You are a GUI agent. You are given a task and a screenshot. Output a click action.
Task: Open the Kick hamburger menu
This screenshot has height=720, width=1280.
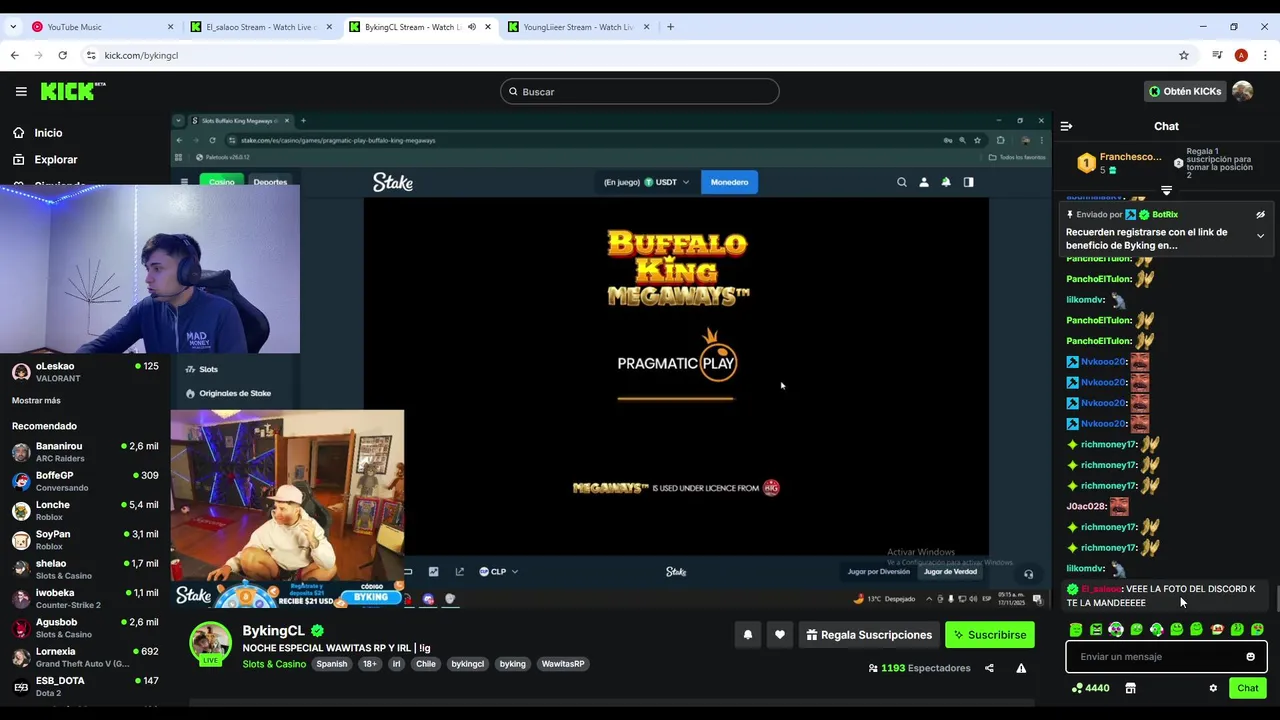pos(21,91)
